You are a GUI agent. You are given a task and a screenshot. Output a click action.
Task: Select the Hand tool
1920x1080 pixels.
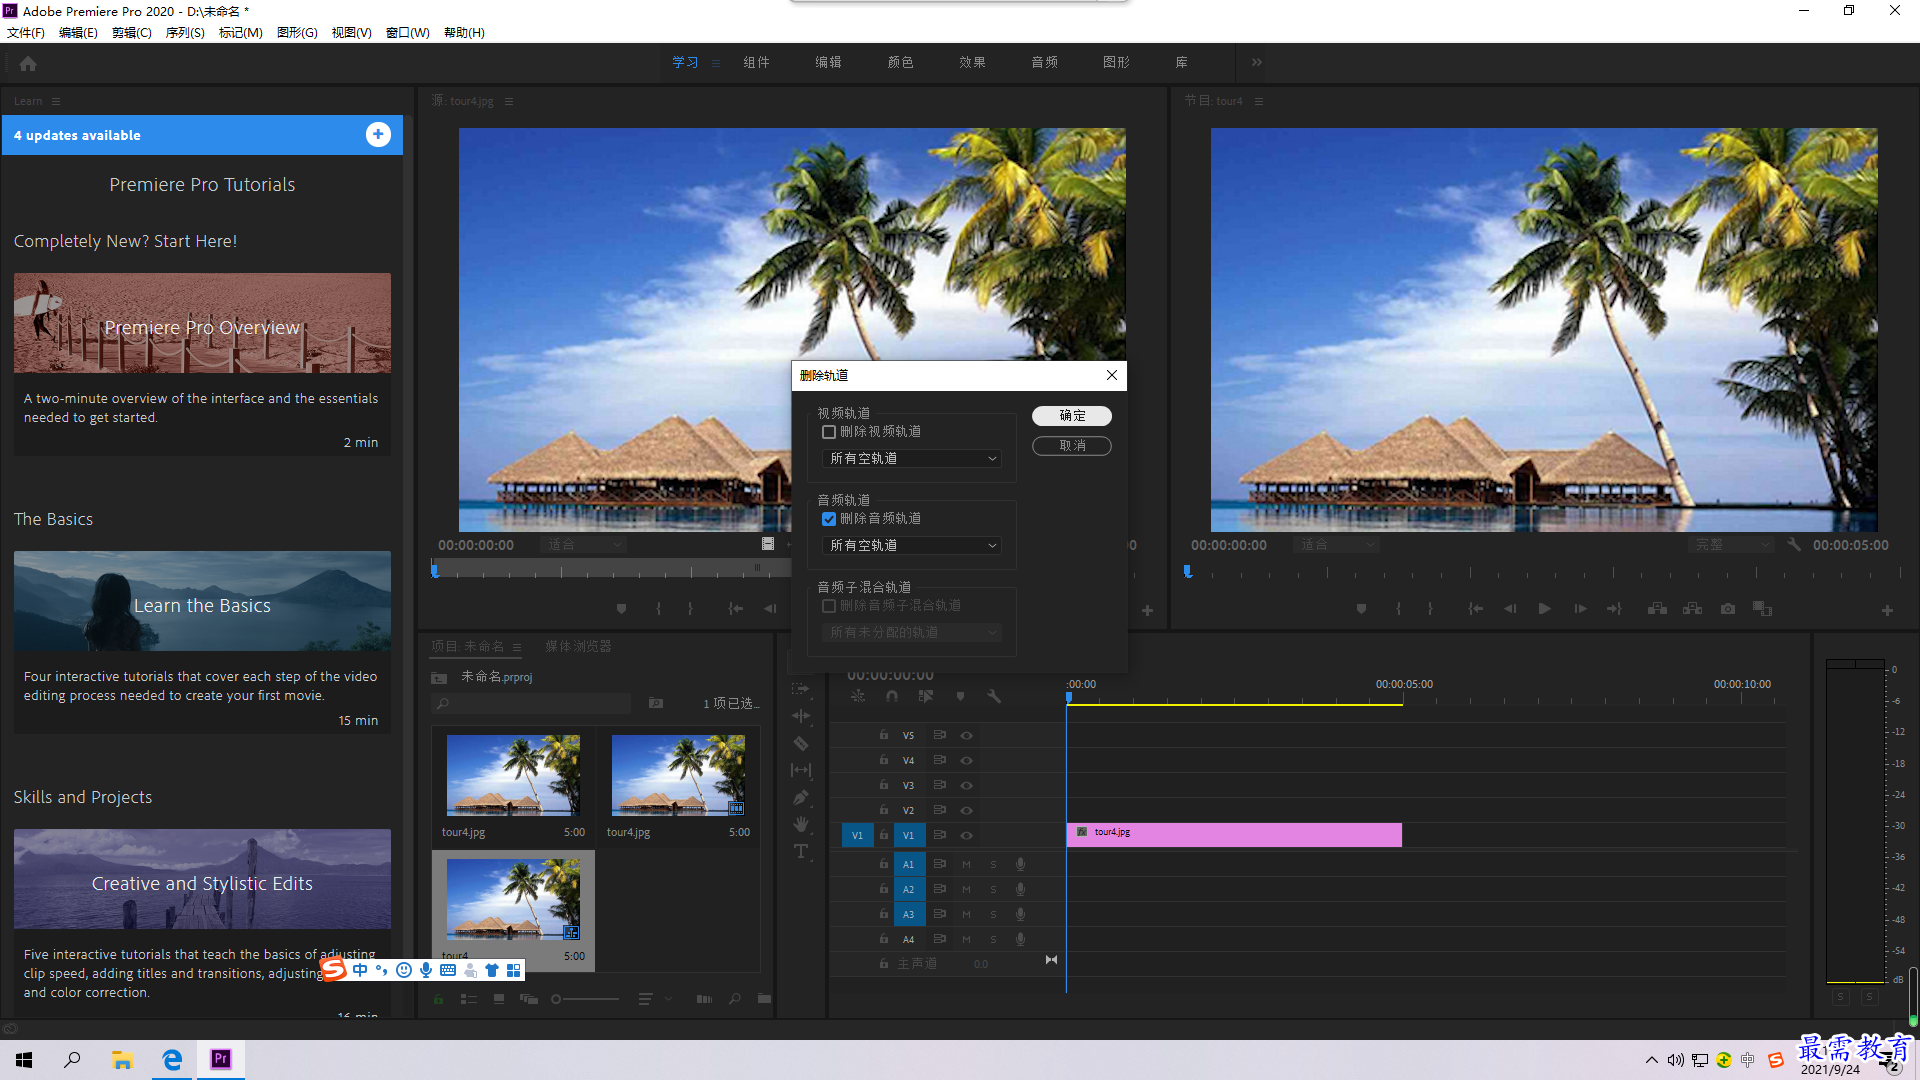pyautogui.click(x=801, y=824)
